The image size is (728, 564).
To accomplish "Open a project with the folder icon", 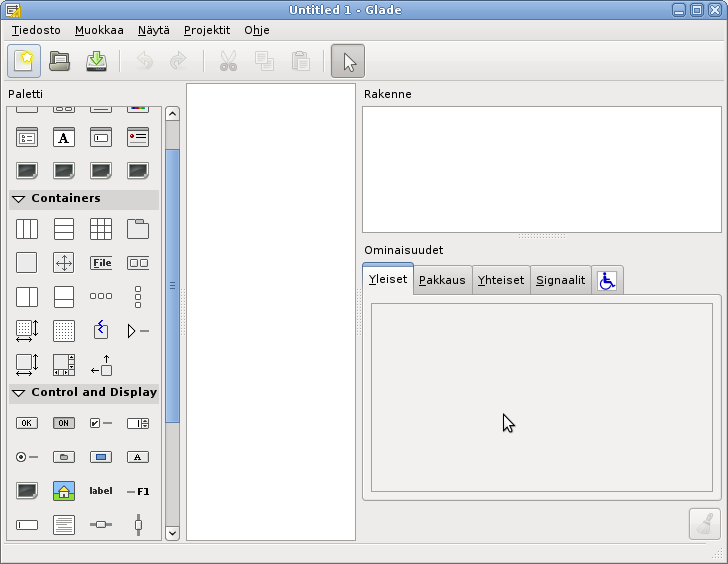I will (x=60, y=62).
